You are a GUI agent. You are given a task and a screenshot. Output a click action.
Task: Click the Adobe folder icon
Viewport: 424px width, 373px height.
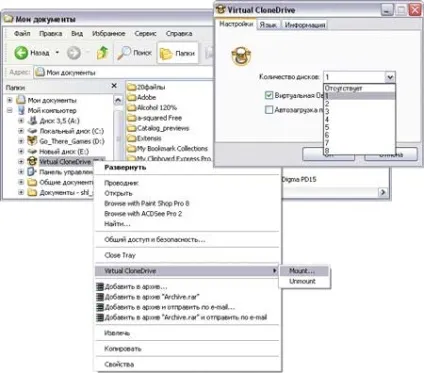pyautogui.click(x=132, y=97)
